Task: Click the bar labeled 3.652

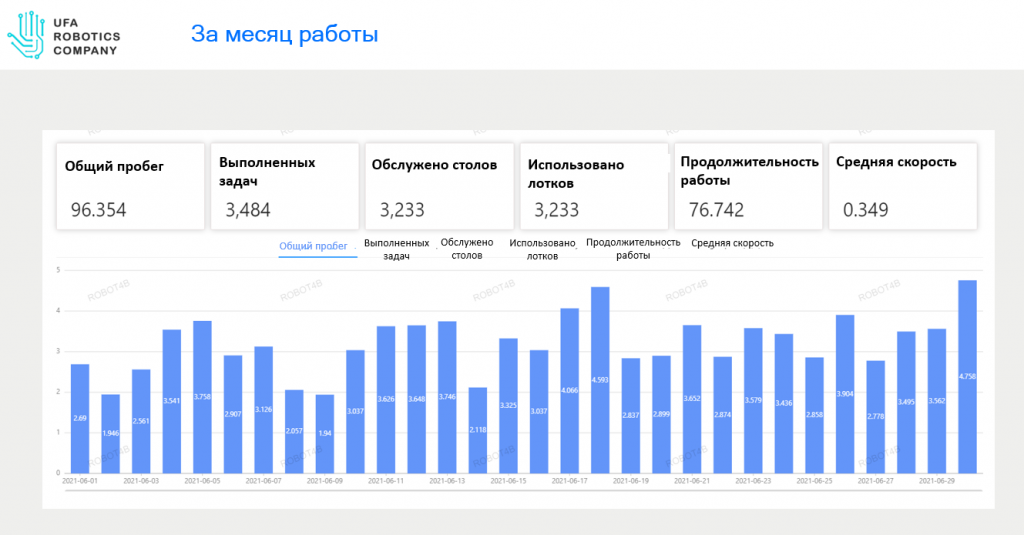Action: pos(692,399)
